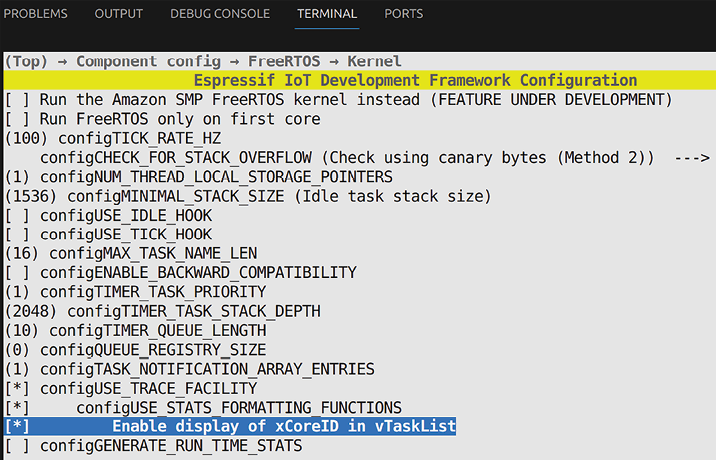Toggle configENABLE_BACKWARD_COMPATIBILITY checkbox
This screenshot has width=716, height=460.
[17, 273]
